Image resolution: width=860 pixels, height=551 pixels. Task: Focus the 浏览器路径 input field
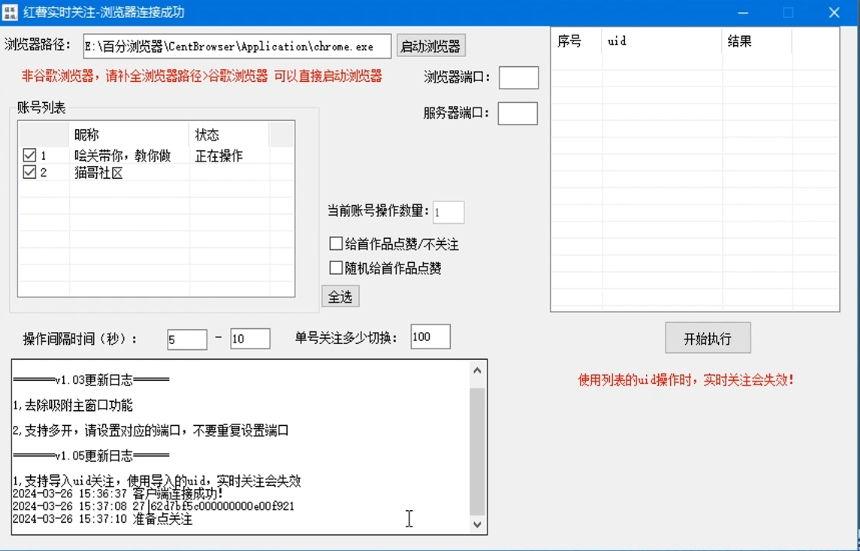pos(236,46)
